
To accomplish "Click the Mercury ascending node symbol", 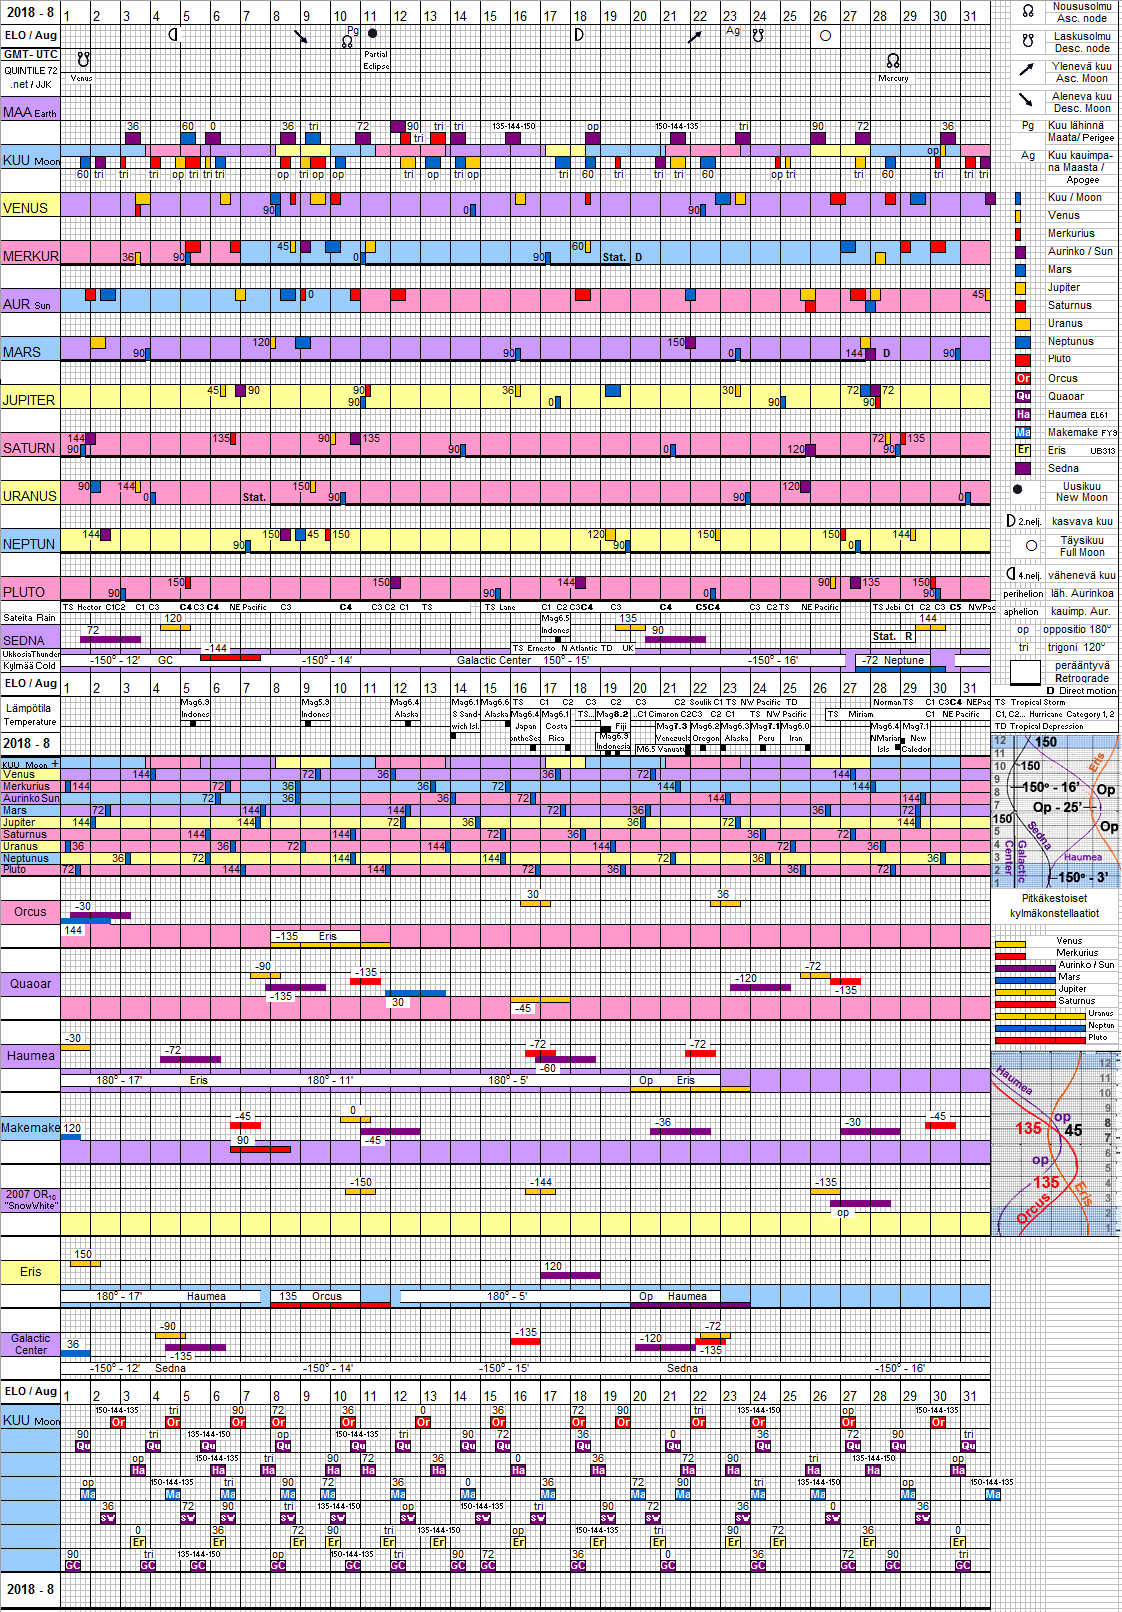I will pos(893,61).
